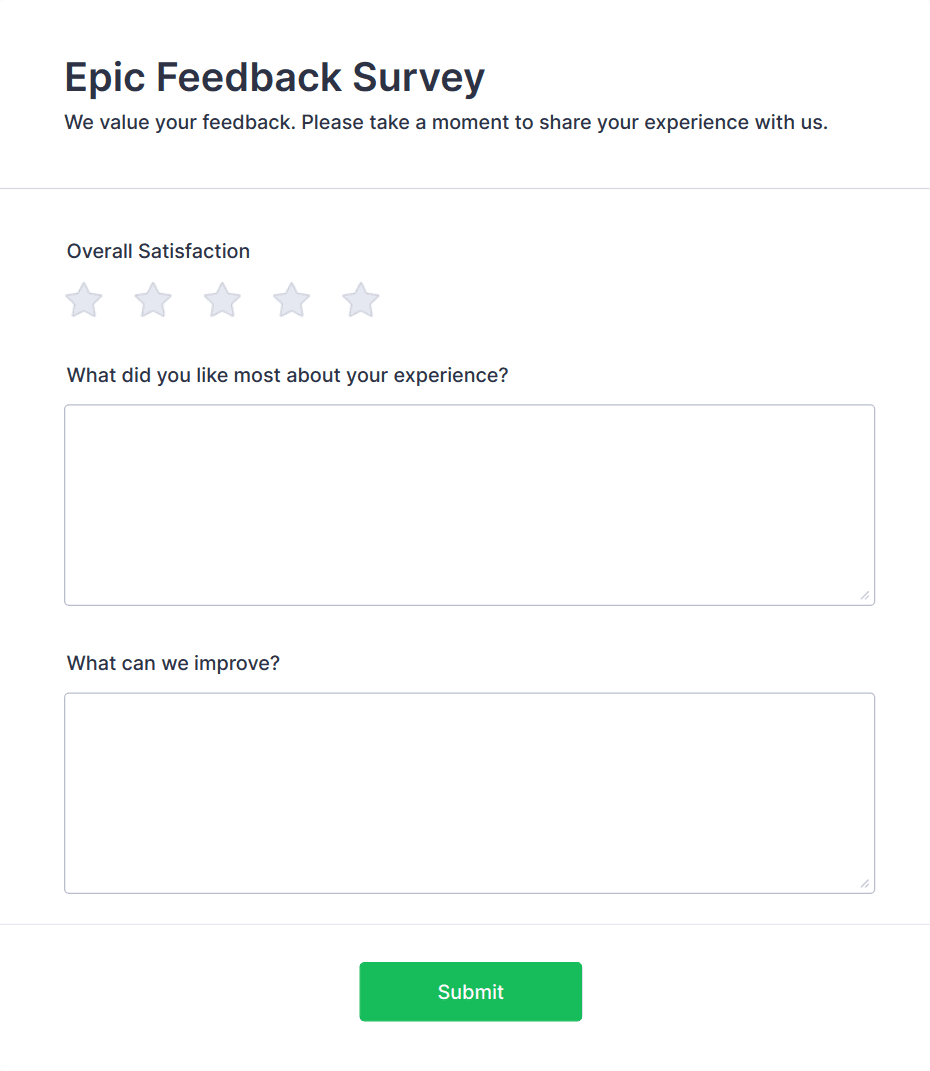The height and width of the screenshot is (1071, 930).
Task: Click the 'Epic Feedback Survey' heading
Action: coord(274,77)
